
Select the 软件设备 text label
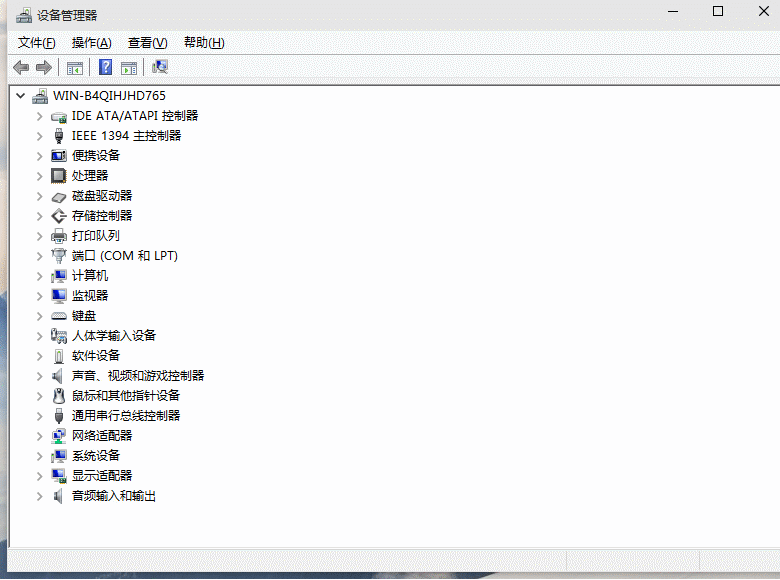coord(96,356)
